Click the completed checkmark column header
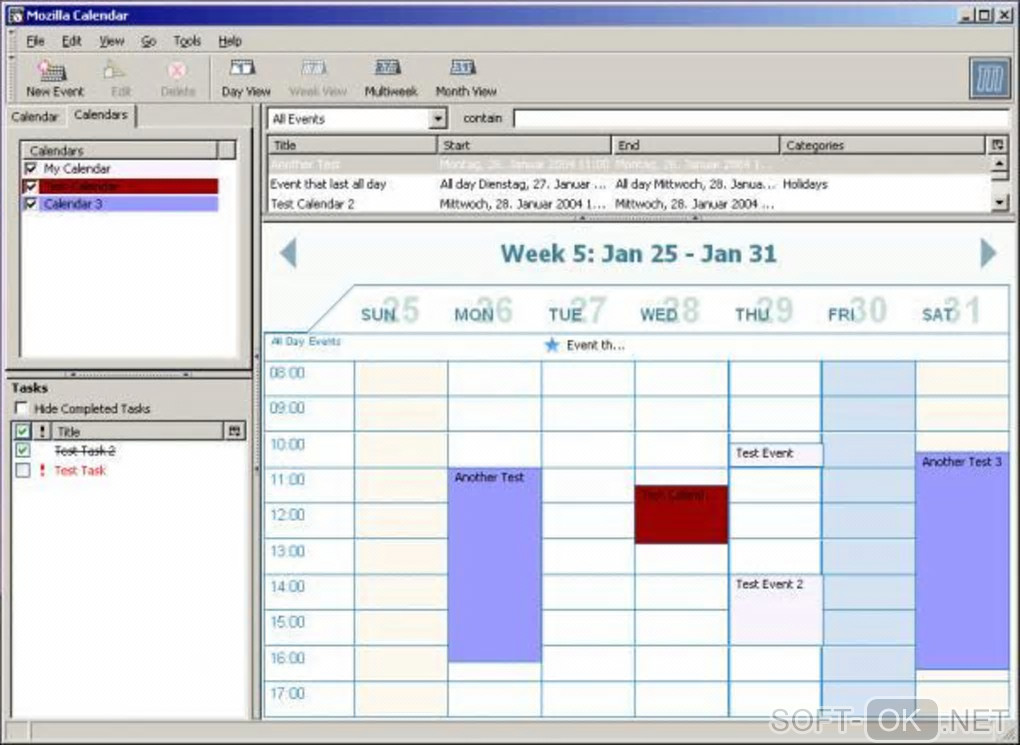The width and height of the screenshot is (1020, 745). coord(23,431)
